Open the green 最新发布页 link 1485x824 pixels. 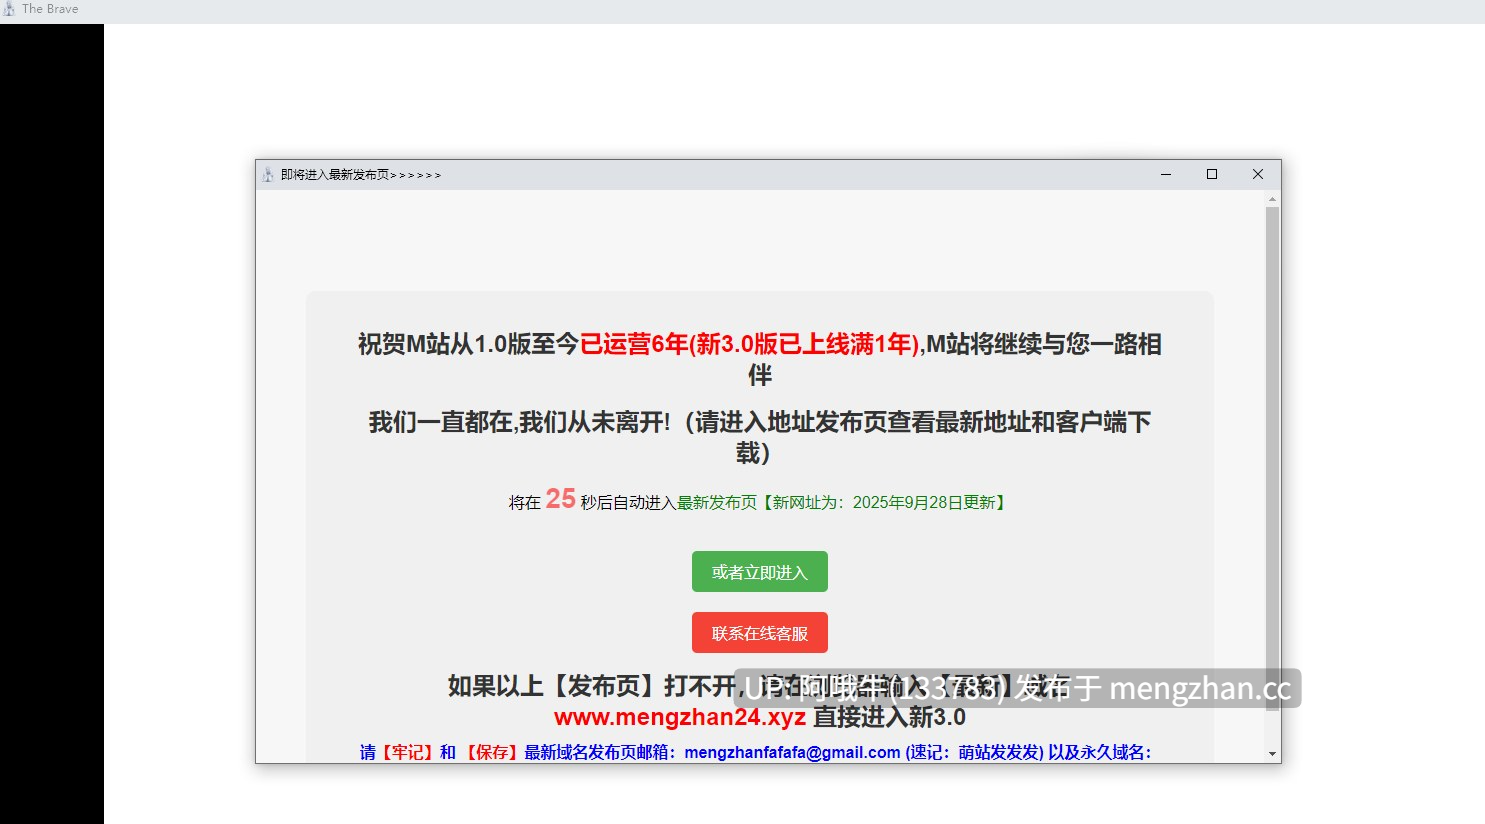pos(717,503)
